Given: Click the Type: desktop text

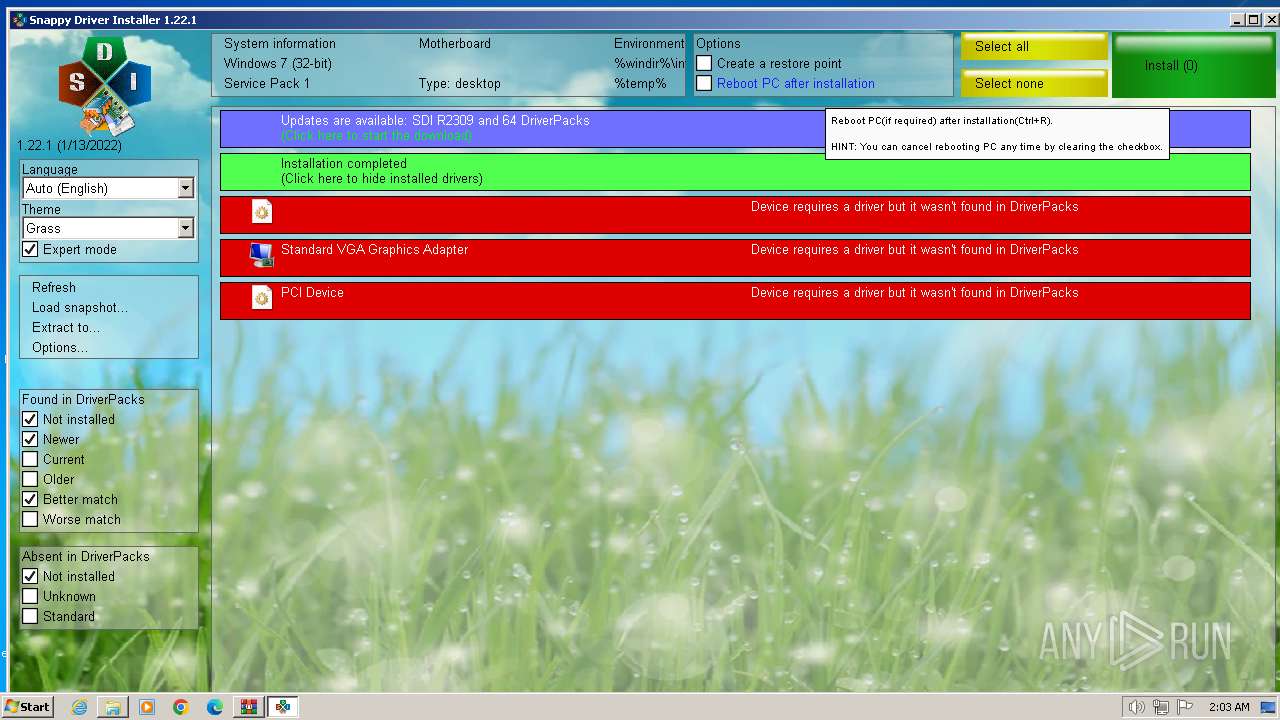Looking at the screenshot, I should [x=460, y=83].
